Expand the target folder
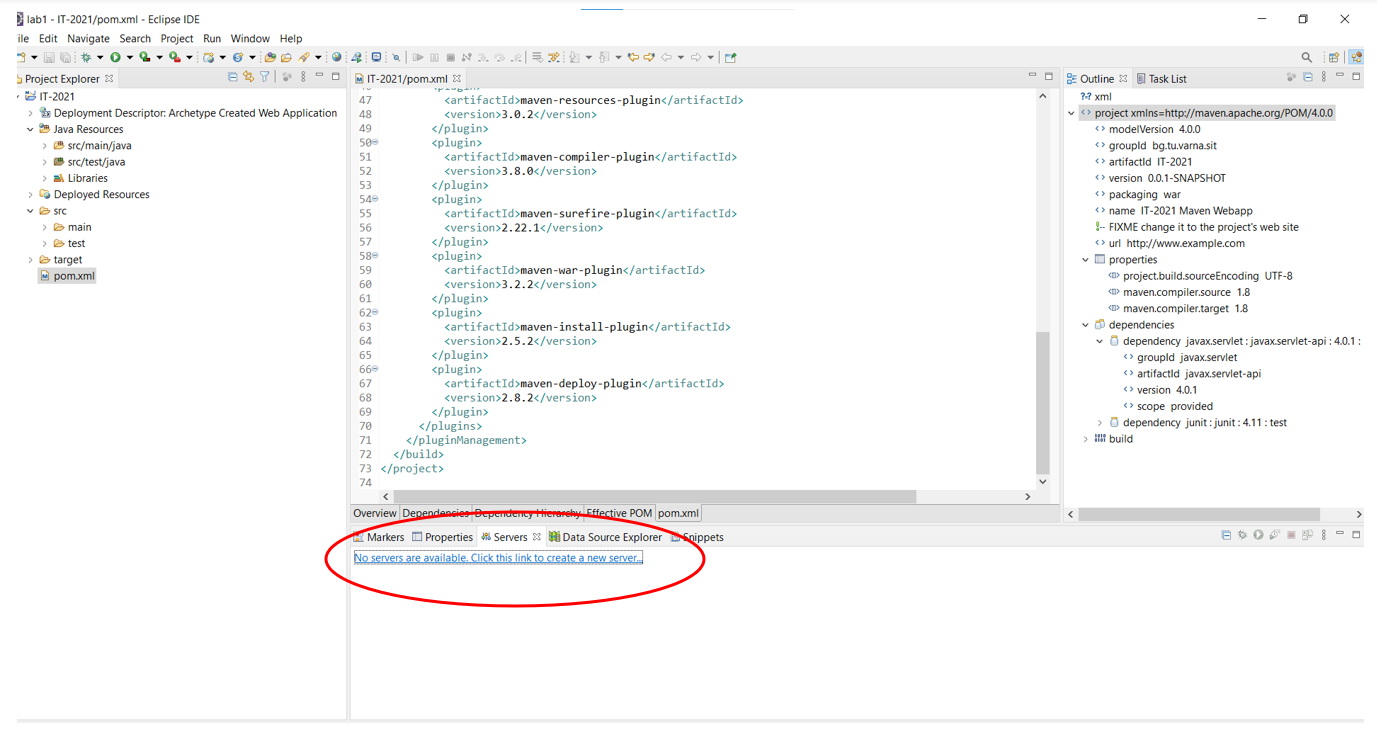This screenshot has height=730, width=1377. click(30, 260)
